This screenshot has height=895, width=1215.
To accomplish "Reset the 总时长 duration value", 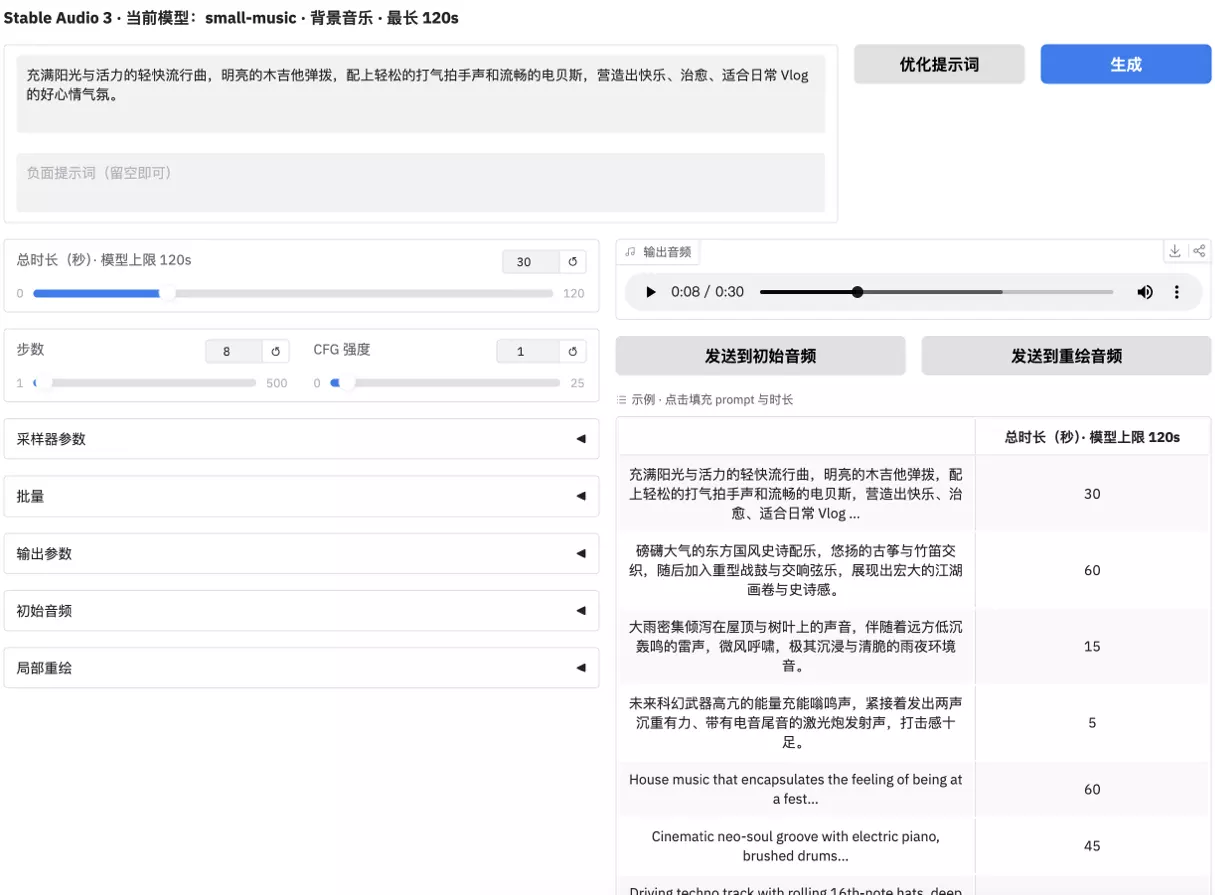I will [573, 262].
